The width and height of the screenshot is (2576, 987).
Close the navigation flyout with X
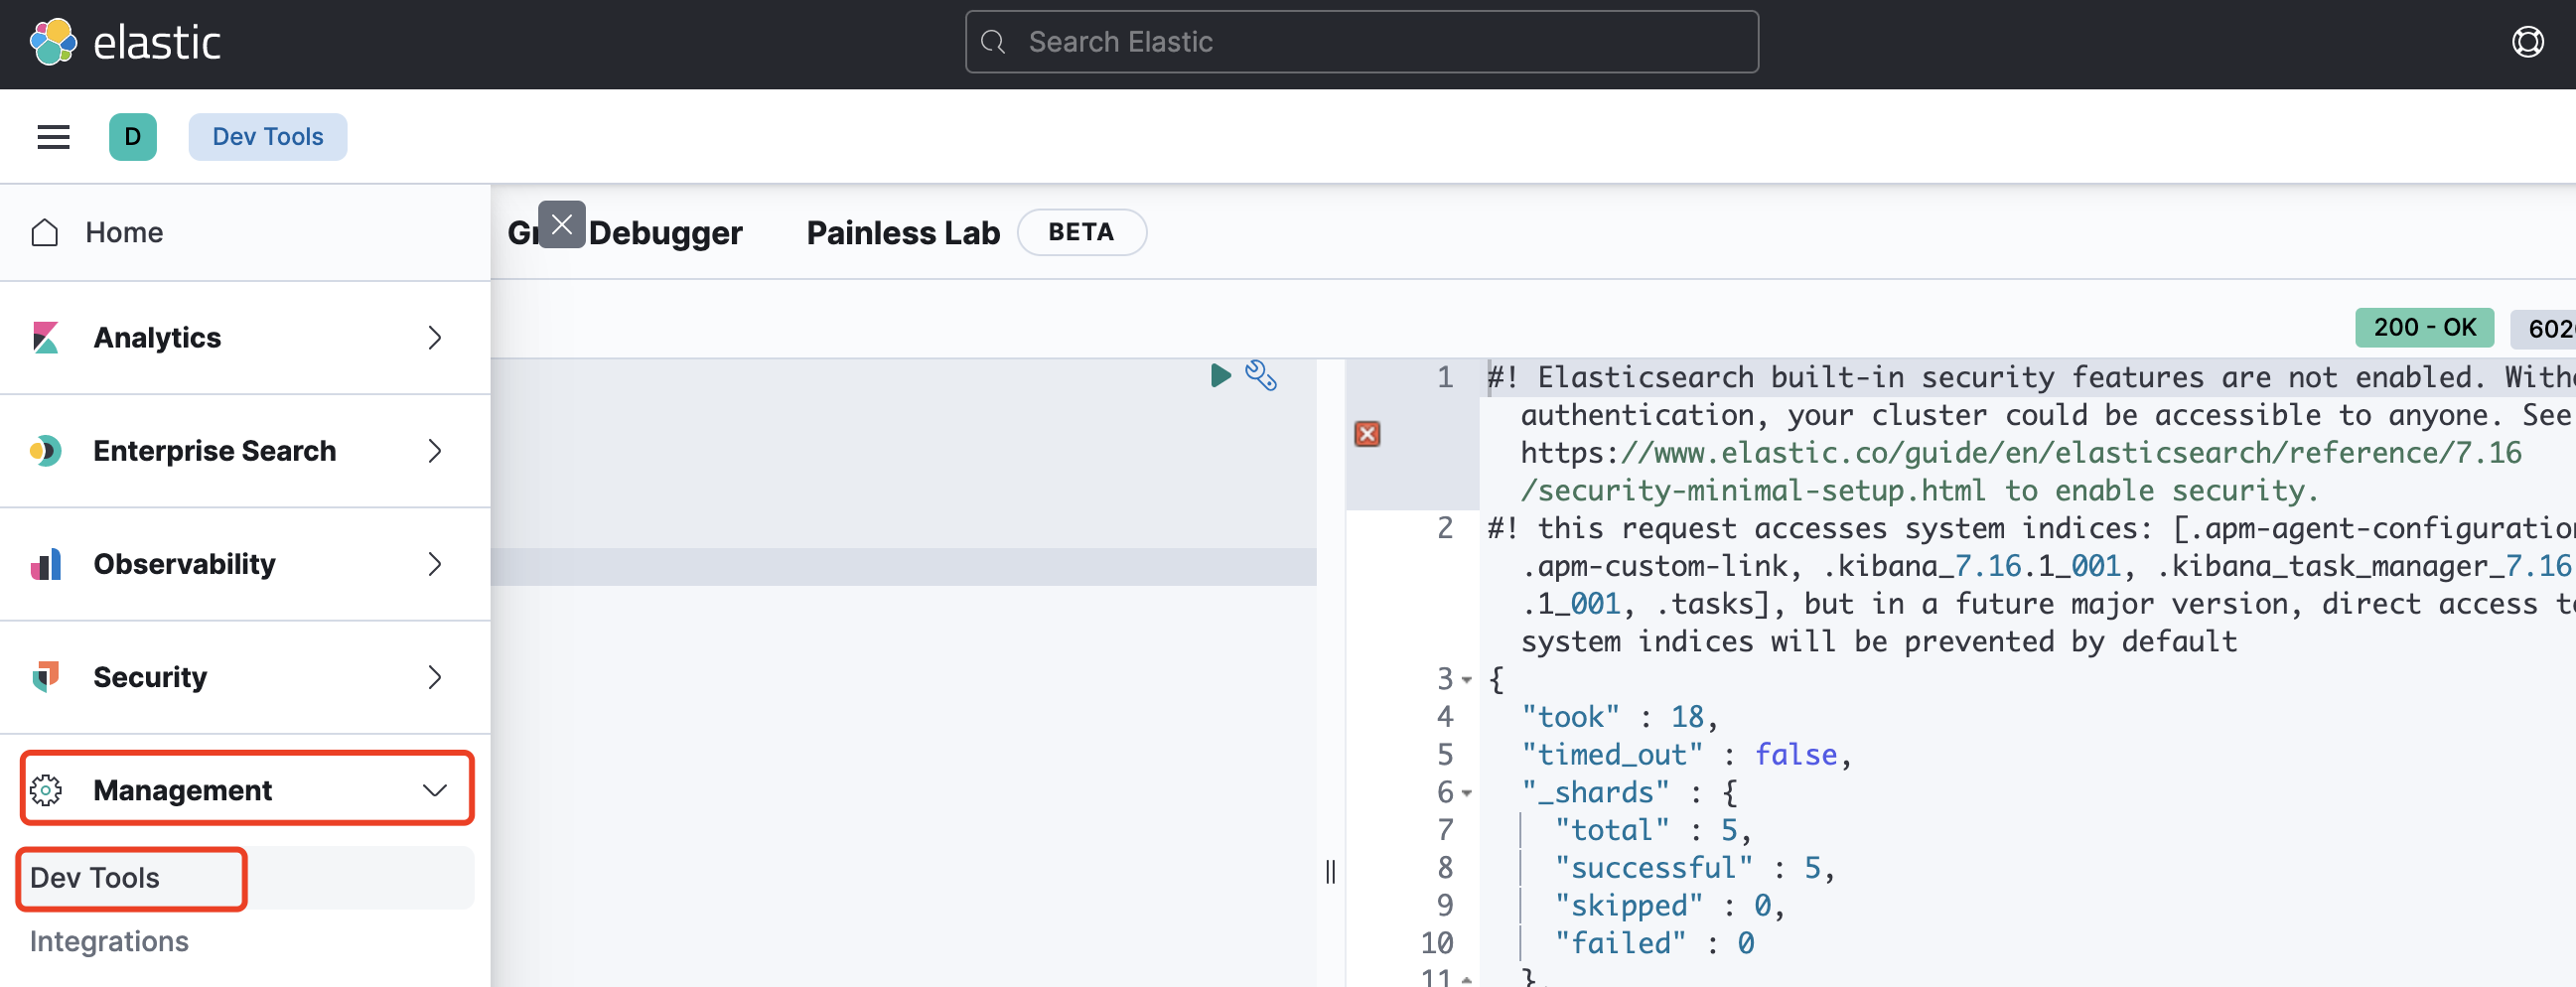tap(562, 224)
